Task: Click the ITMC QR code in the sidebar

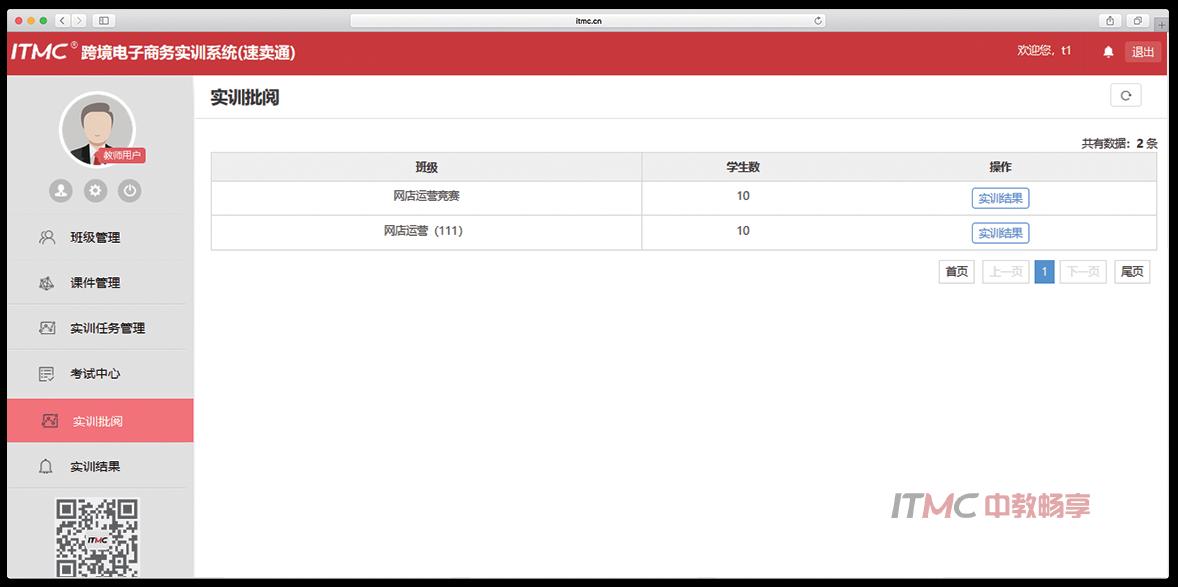Action: (95, 536)
